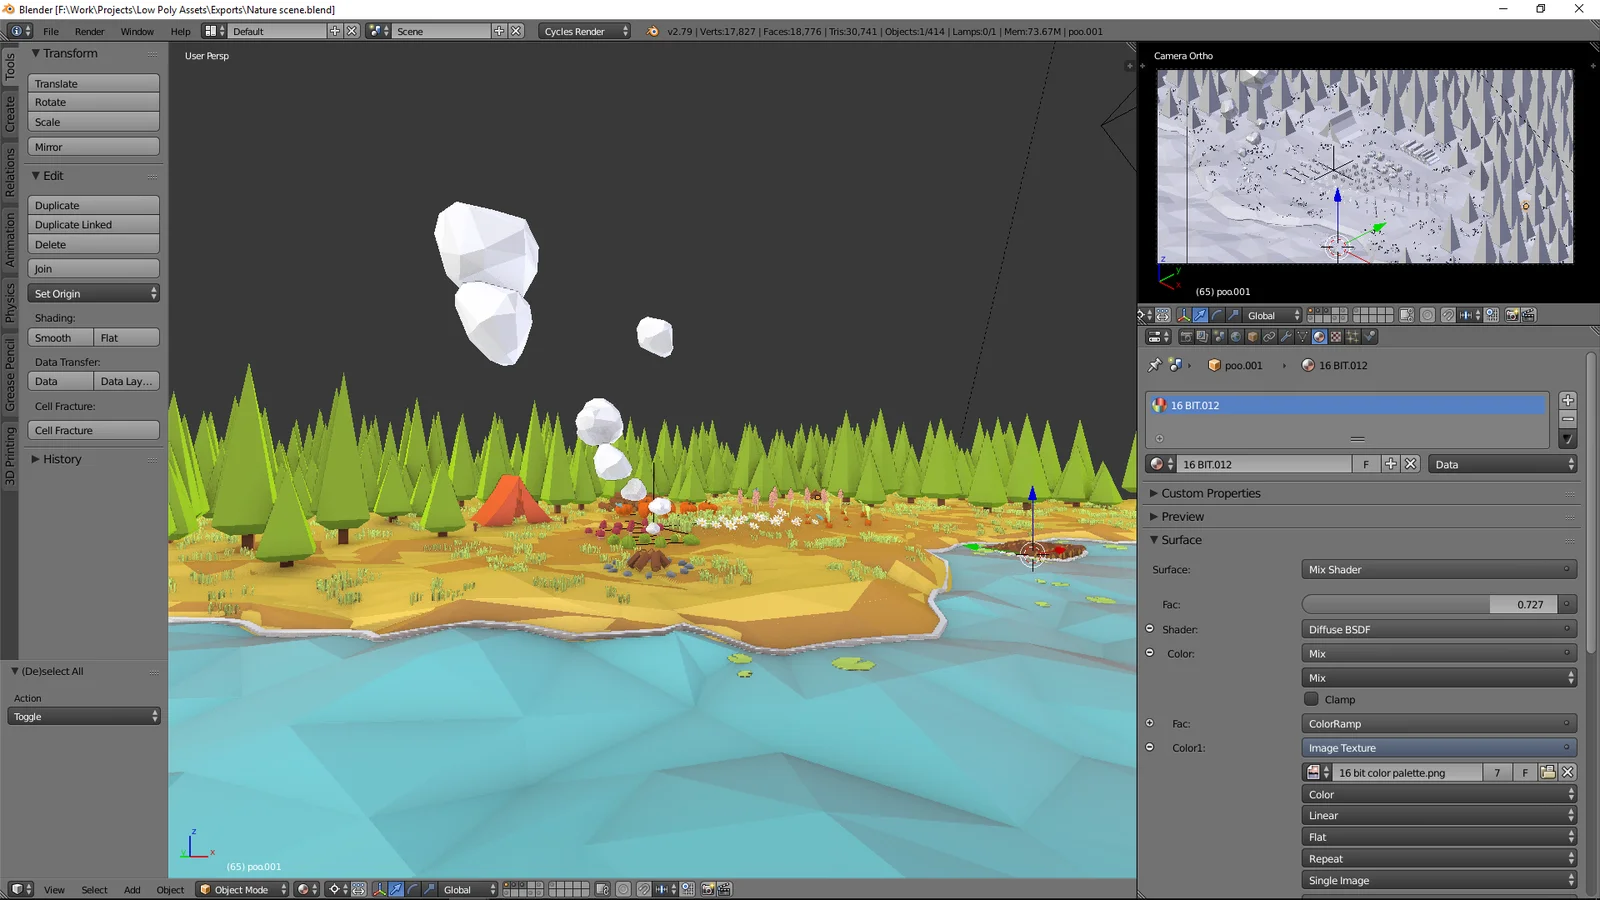
Task: Open the Render camera properties tab
Action: click(x=1187, y=337)
